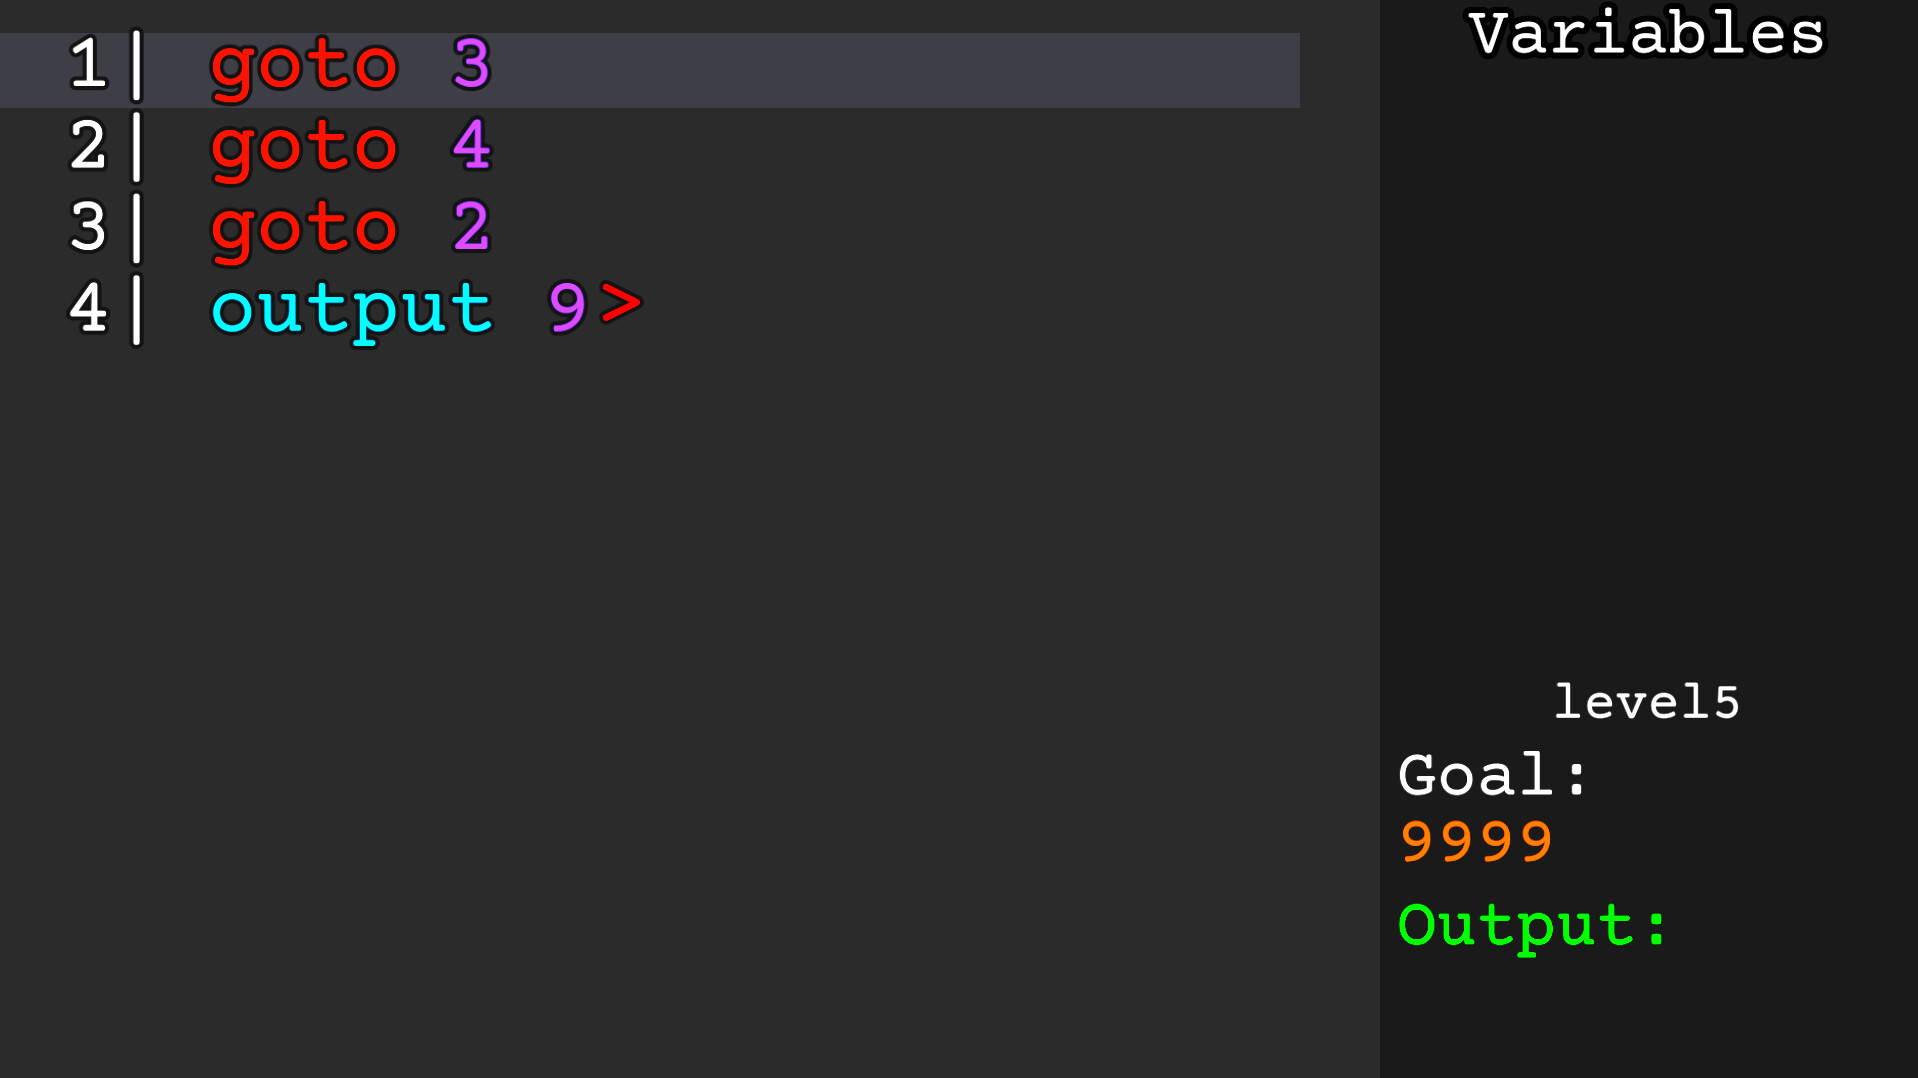Click the level5 label
This screenshot has width=1918, height=1078.
pos(1647,702)
